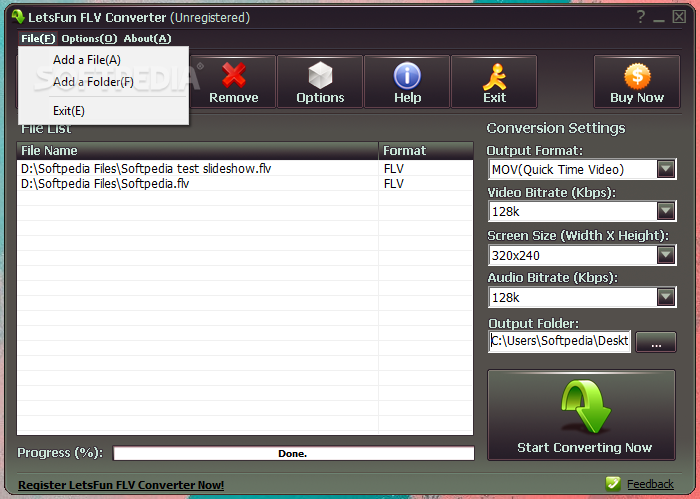The height and width of the screenshot is (499, 700).
Task: Click Register LetsFun FLV Converter Now link
Action: 121,485
